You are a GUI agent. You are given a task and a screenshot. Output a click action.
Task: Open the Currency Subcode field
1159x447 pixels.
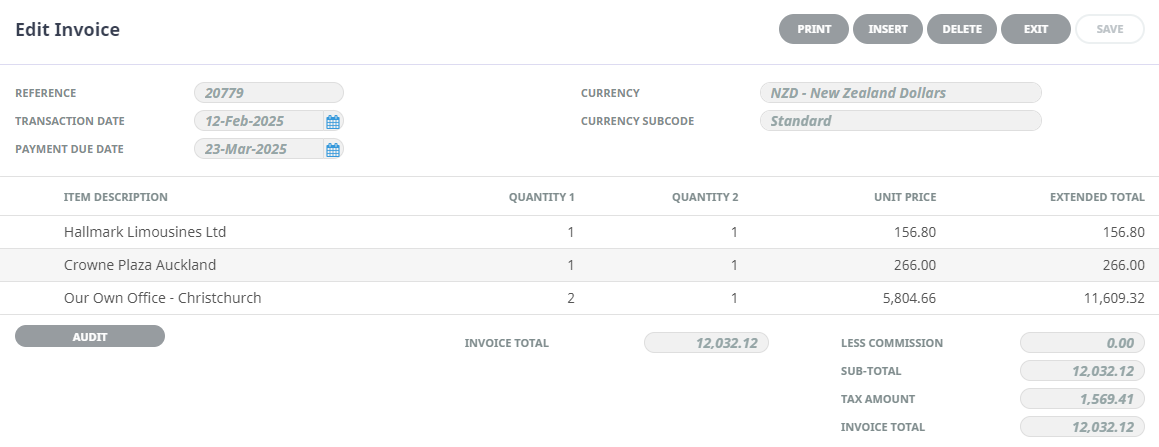click(900, 121)
